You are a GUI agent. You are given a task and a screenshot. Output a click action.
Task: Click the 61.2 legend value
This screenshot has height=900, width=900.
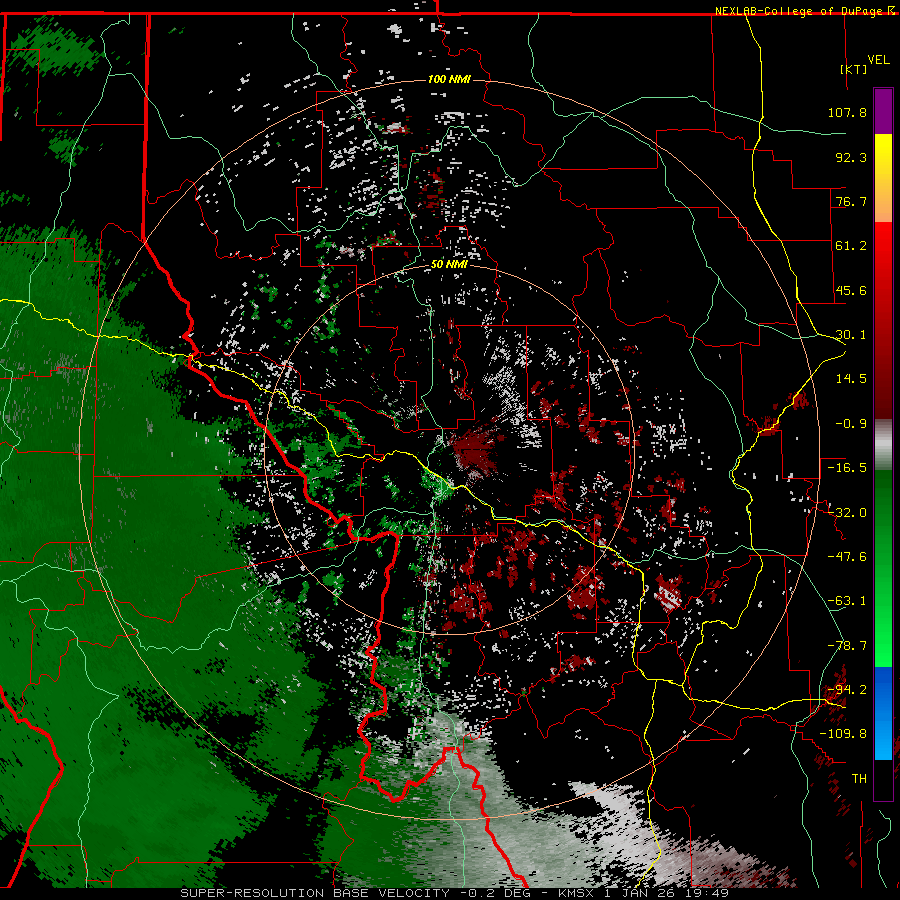(x=851, y=246)
